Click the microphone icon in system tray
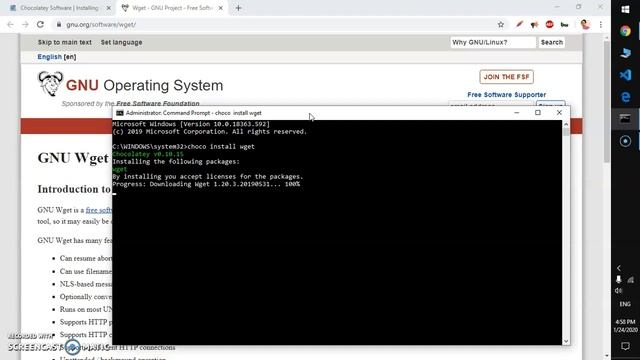640x360 pixels. pos(619,279)
